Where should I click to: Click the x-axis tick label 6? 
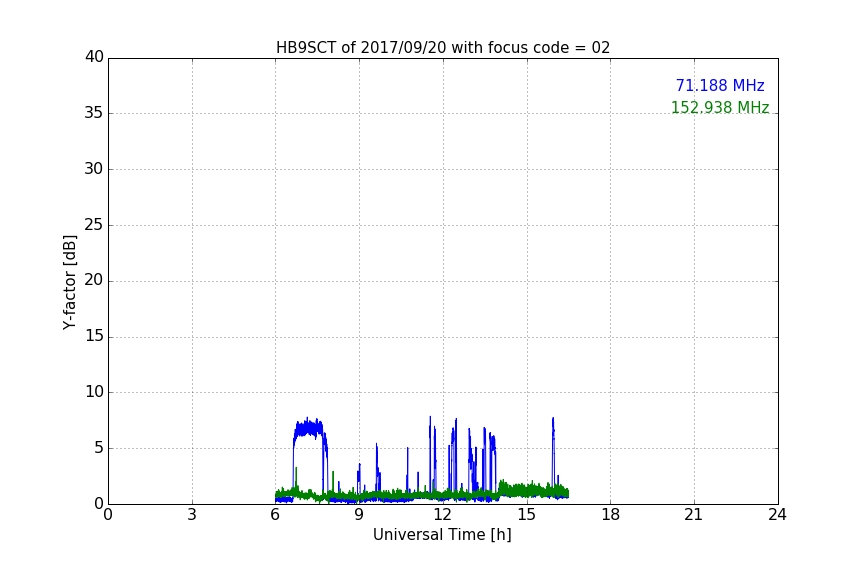tap(276, 515)
